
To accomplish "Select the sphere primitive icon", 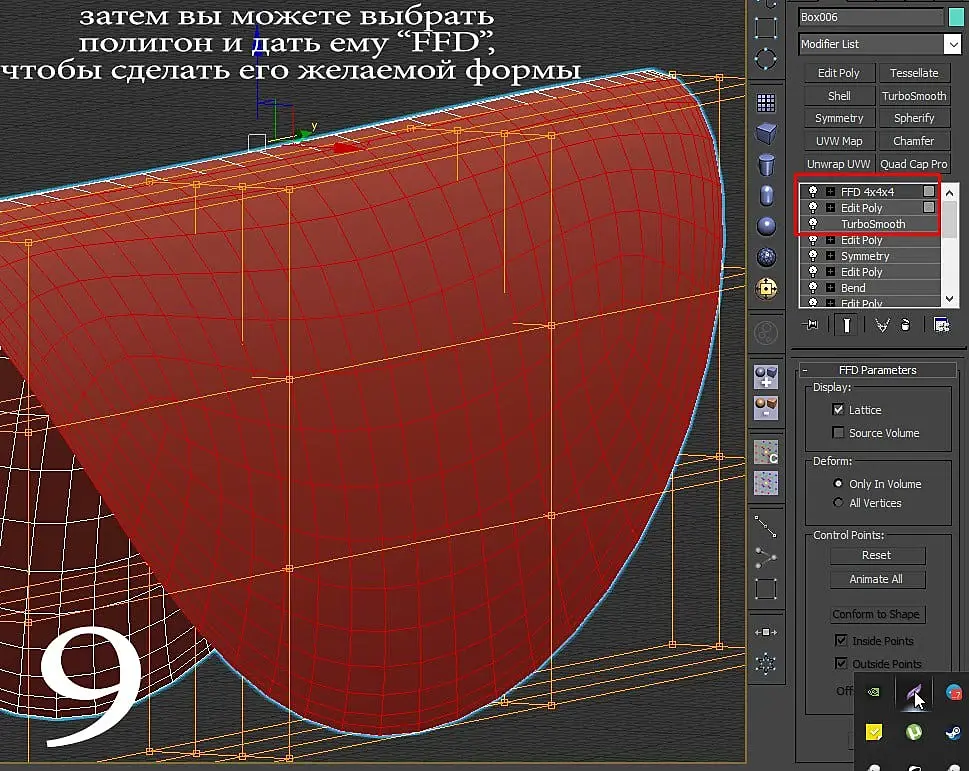I will click(x=766, y=226).
